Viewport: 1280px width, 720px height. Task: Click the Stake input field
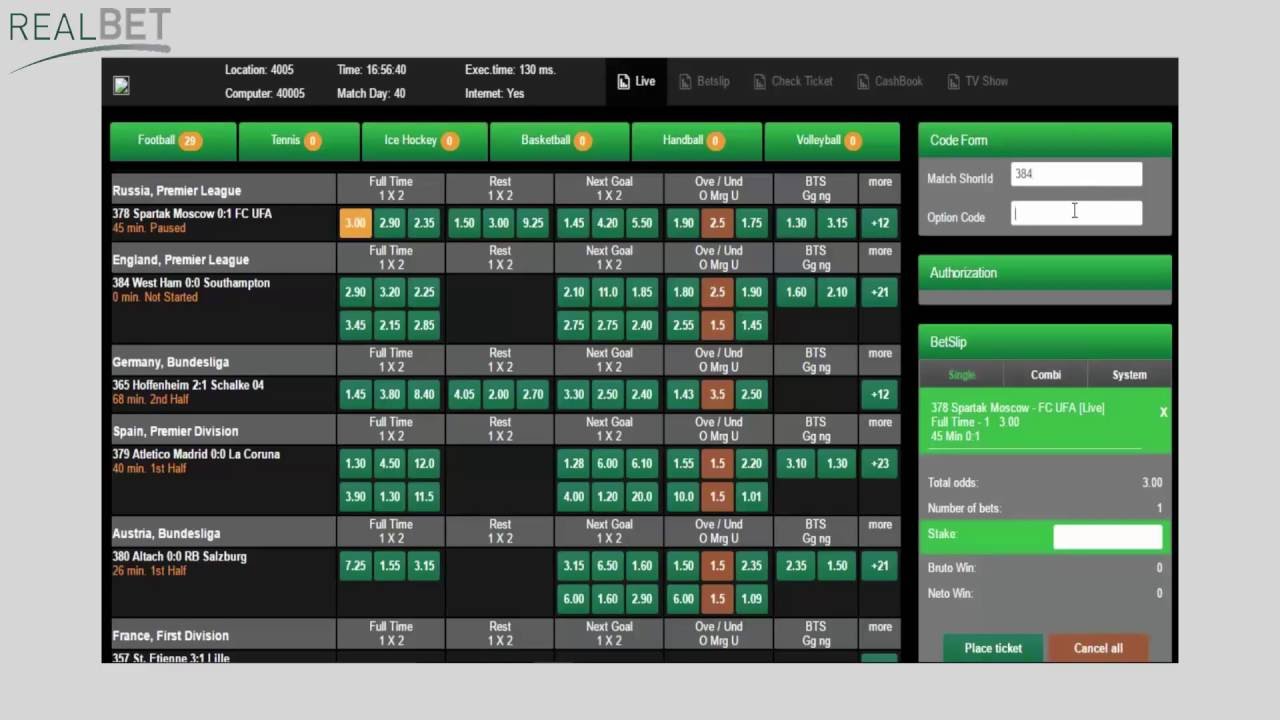click(x=1108, y=536)
